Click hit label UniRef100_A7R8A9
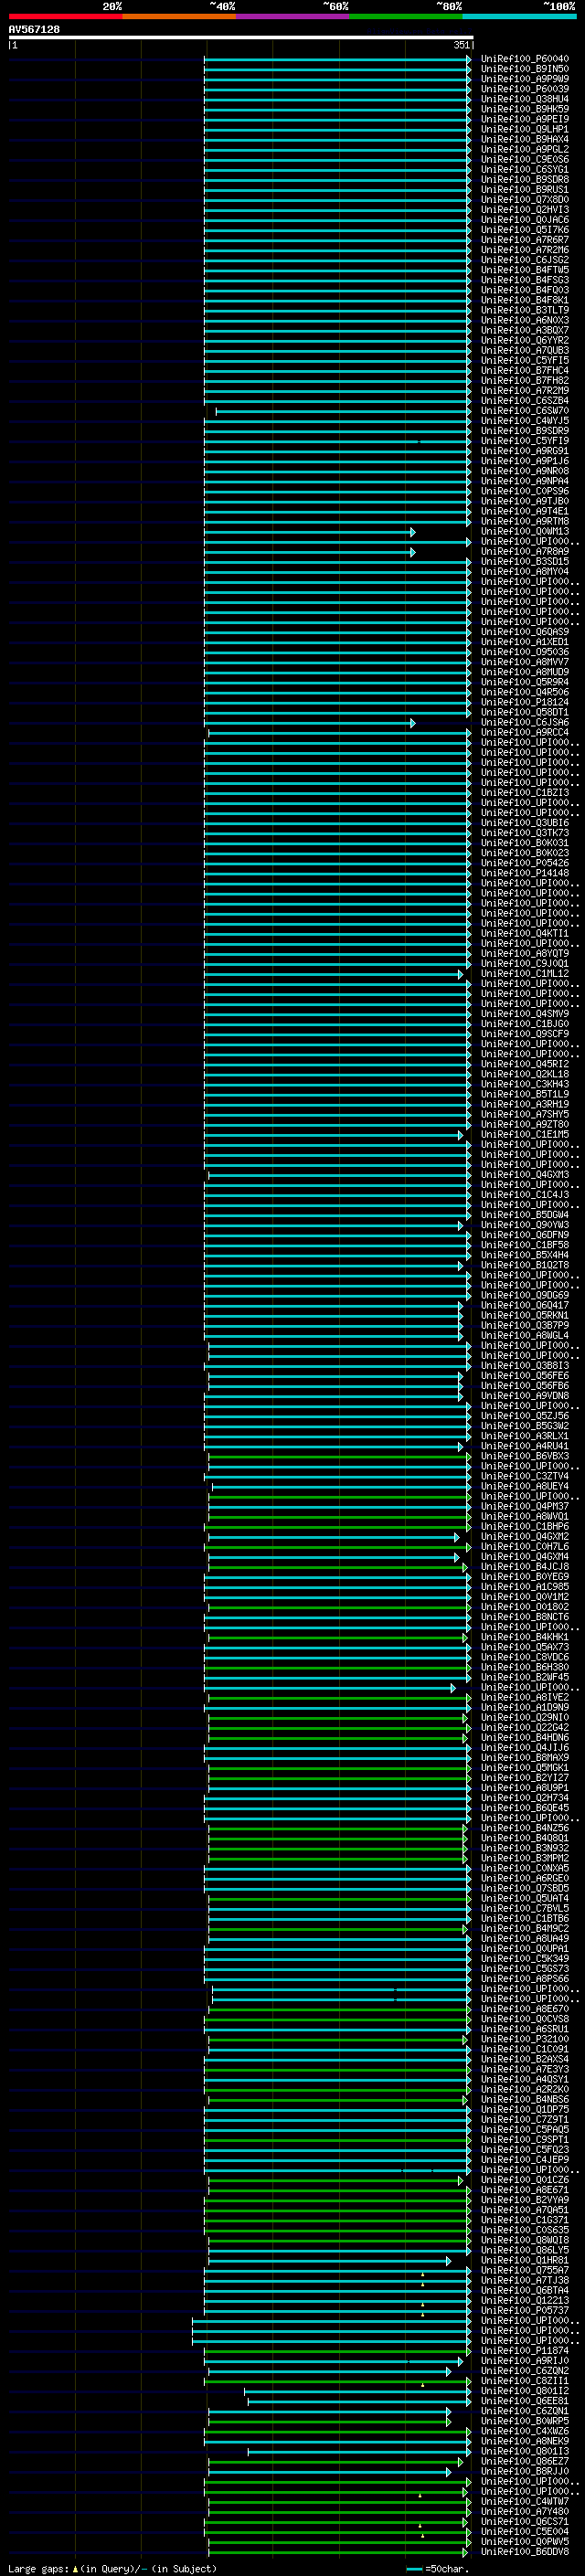This screenshot has width=585, height=2576. [x=524, y=552]
